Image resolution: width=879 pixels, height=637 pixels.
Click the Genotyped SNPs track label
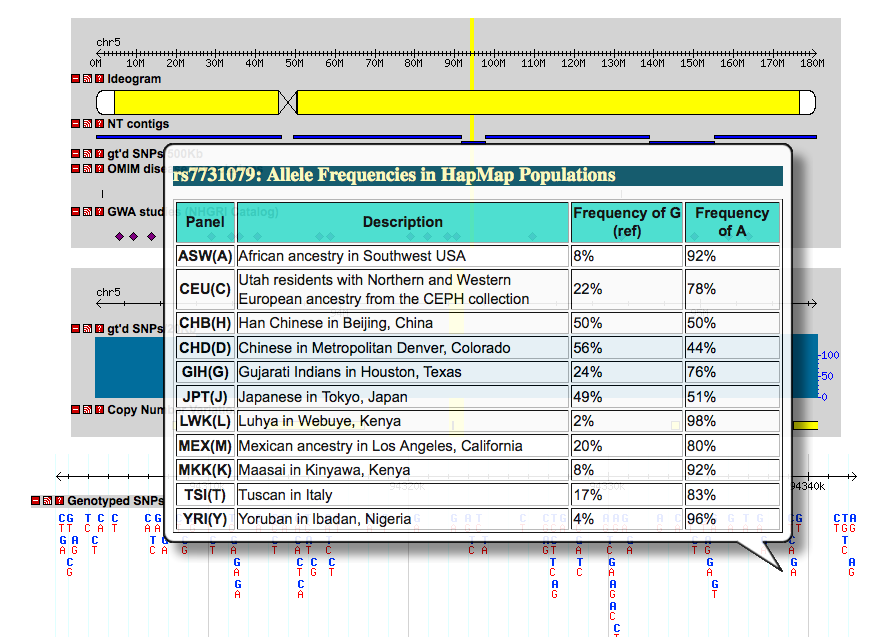[115, 501]
